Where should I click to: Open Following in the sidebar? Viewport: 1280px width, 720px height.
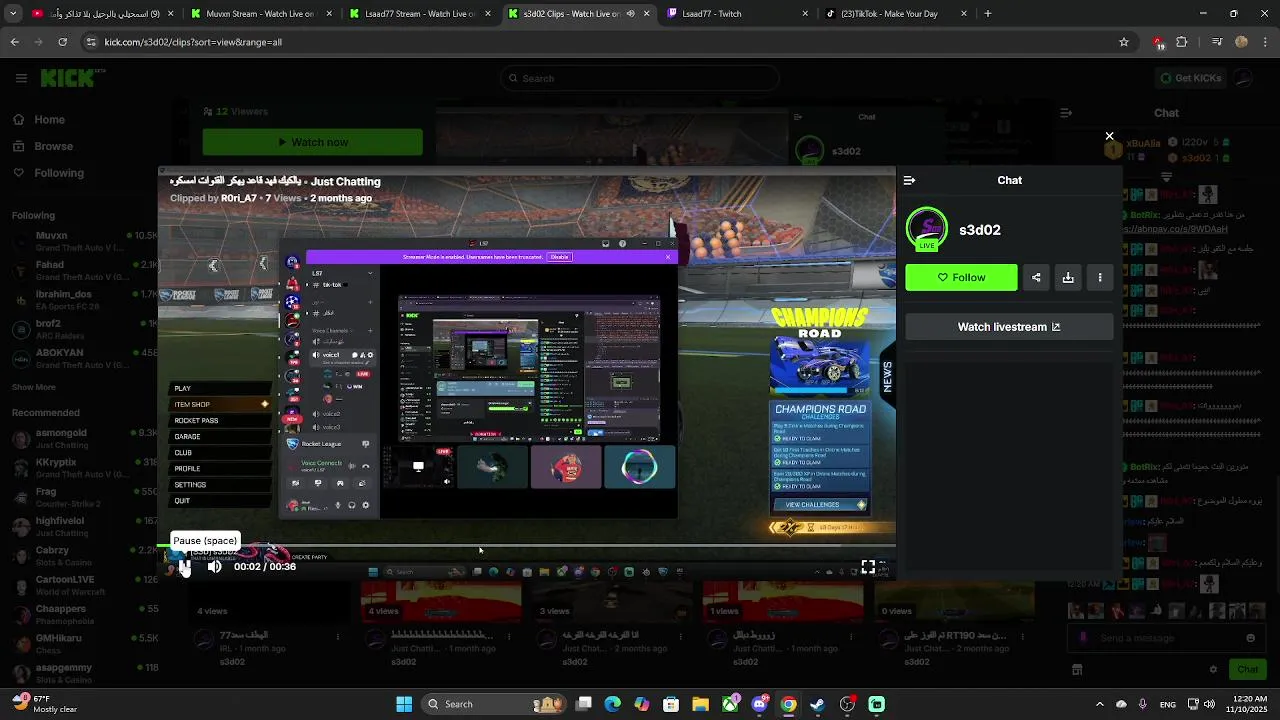(x=59, y=173)
